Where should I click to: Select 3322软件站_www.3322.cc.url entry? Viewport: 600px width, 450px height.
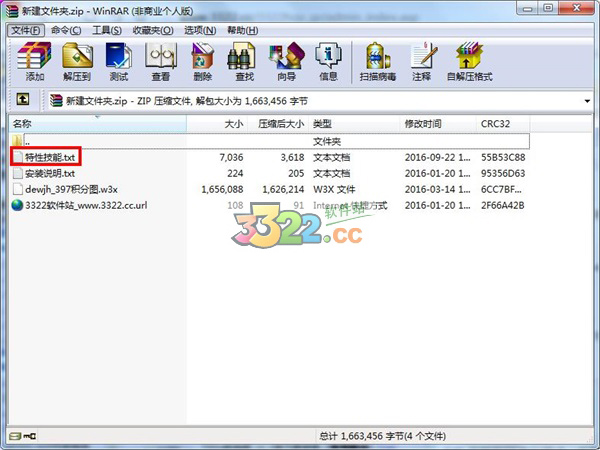tap(86, 205)
